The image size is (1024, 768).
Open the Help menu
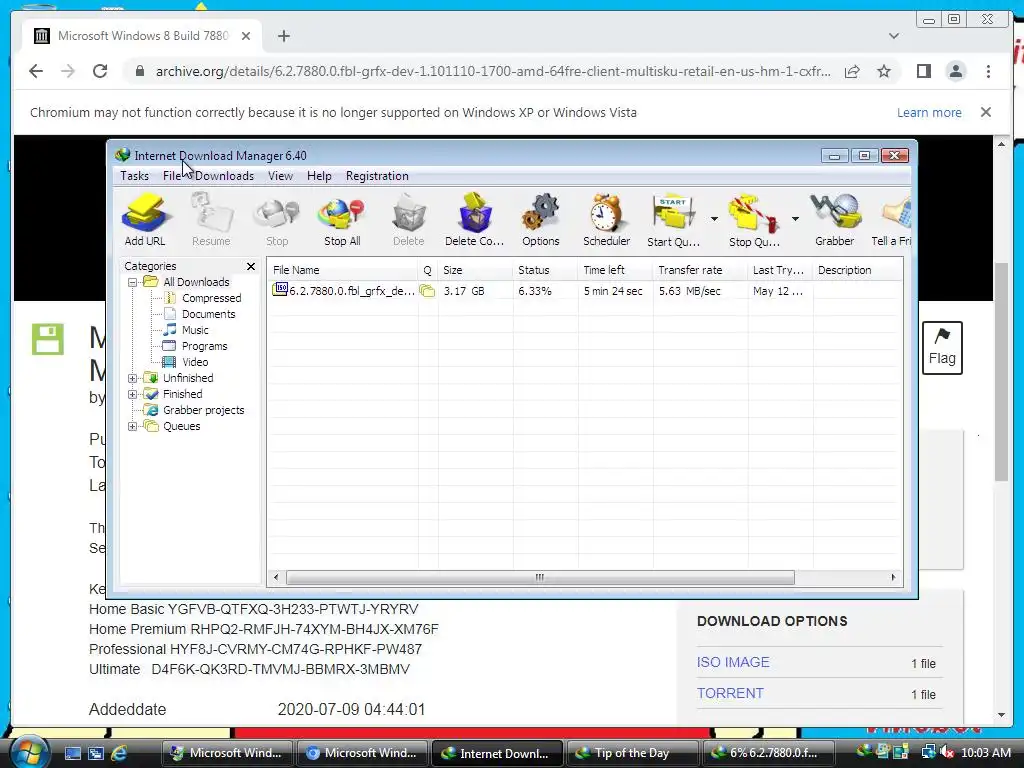[319, 176]
